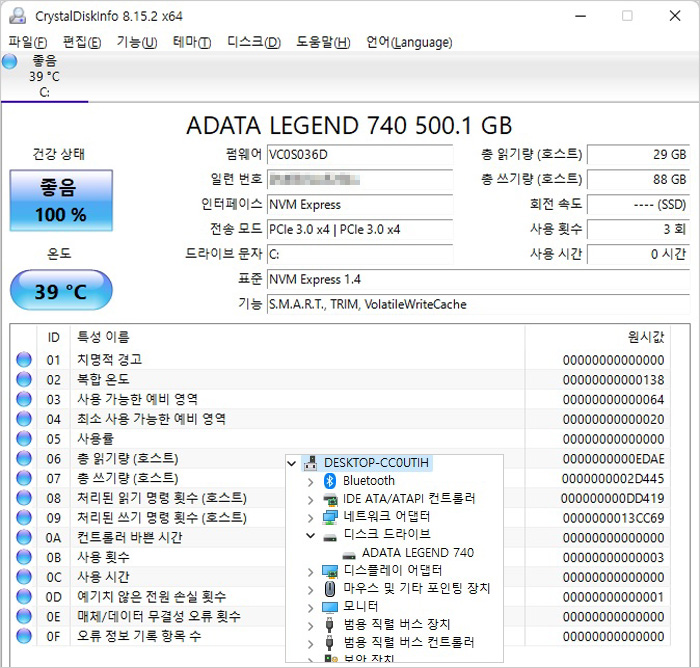Expand the IDE ATA/ATAPI 컨트롤러 category
This screenshot has width=700, height=668.
pos(311,500)
